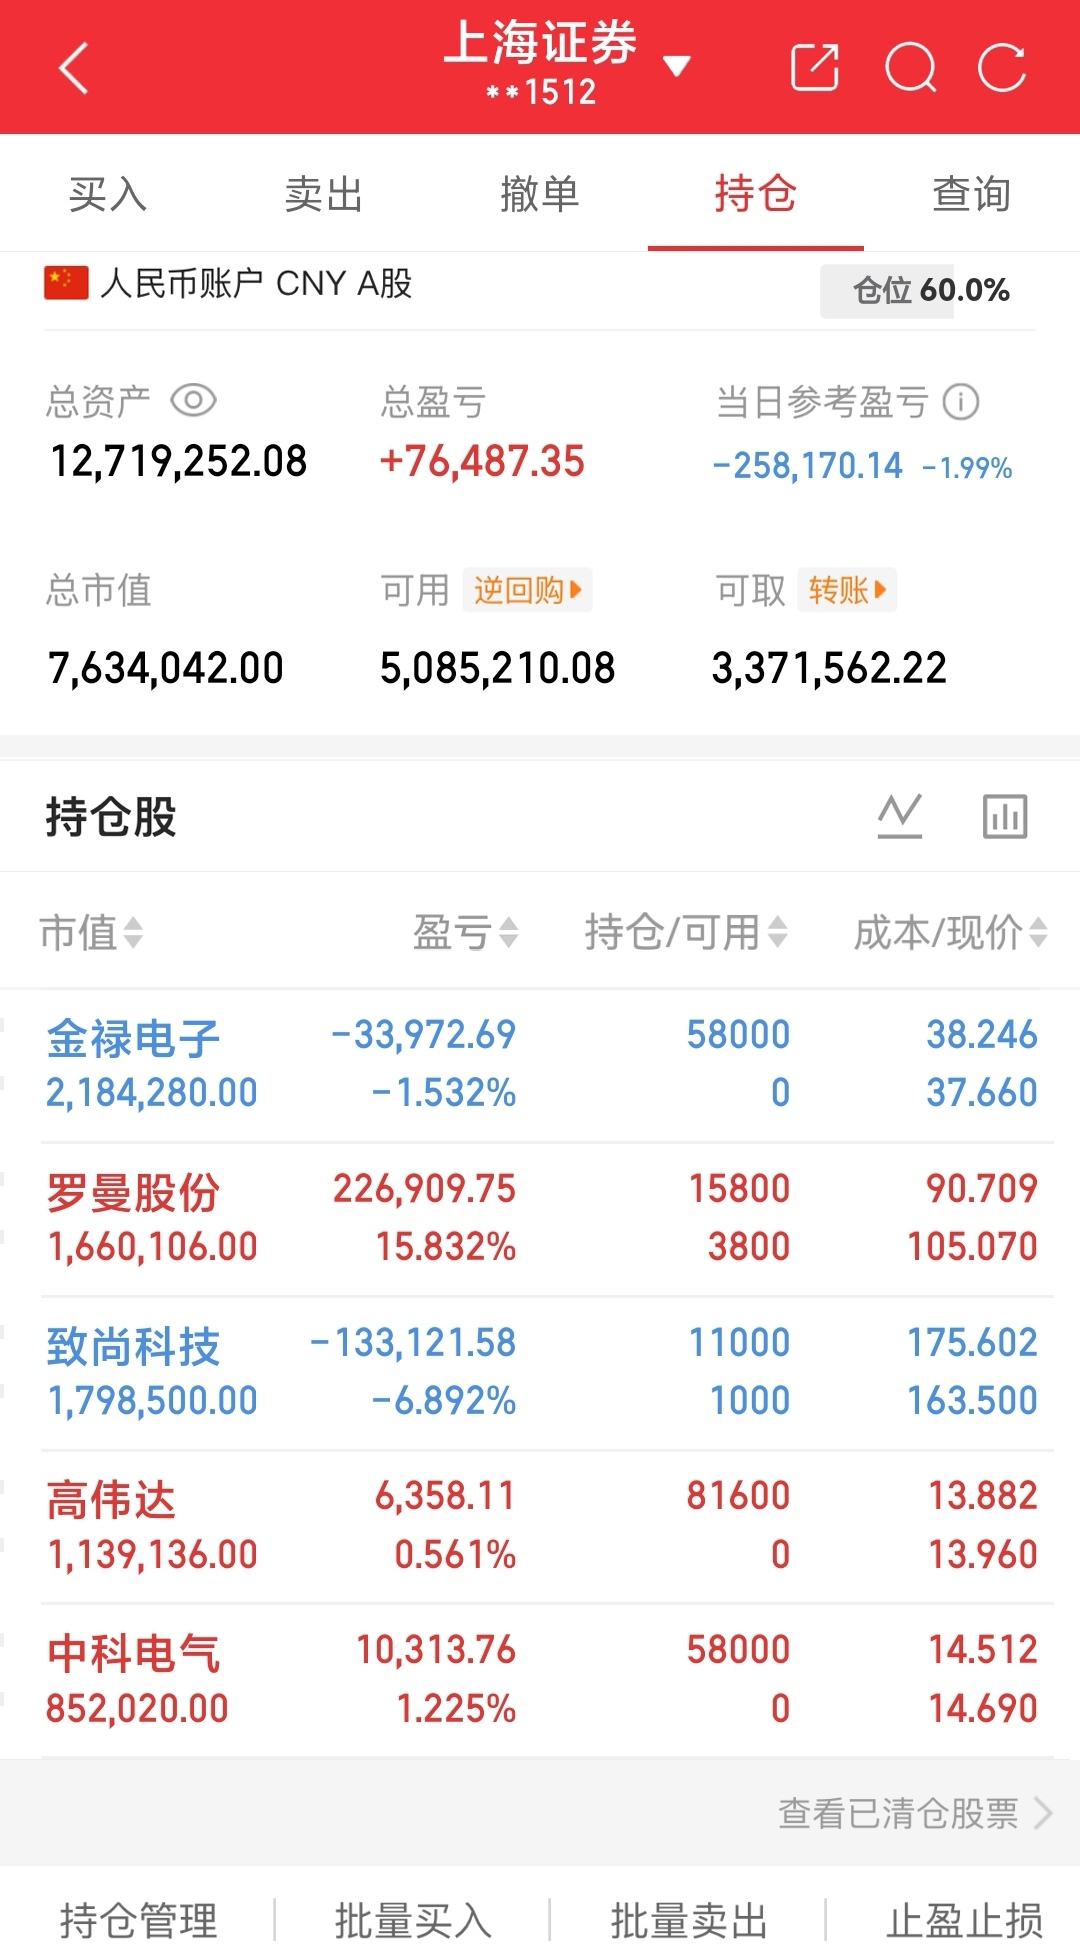Tap the 转账 transfer button

tap(847, 590)
